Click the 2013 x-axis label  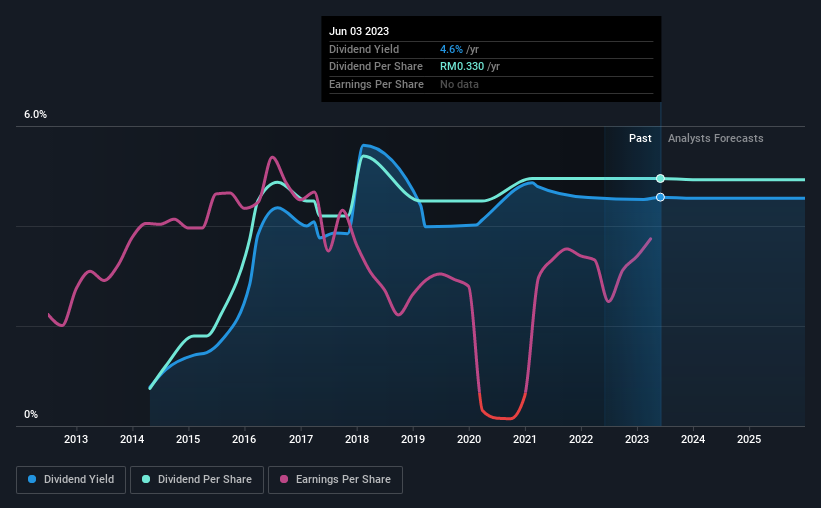click(76, 439)
